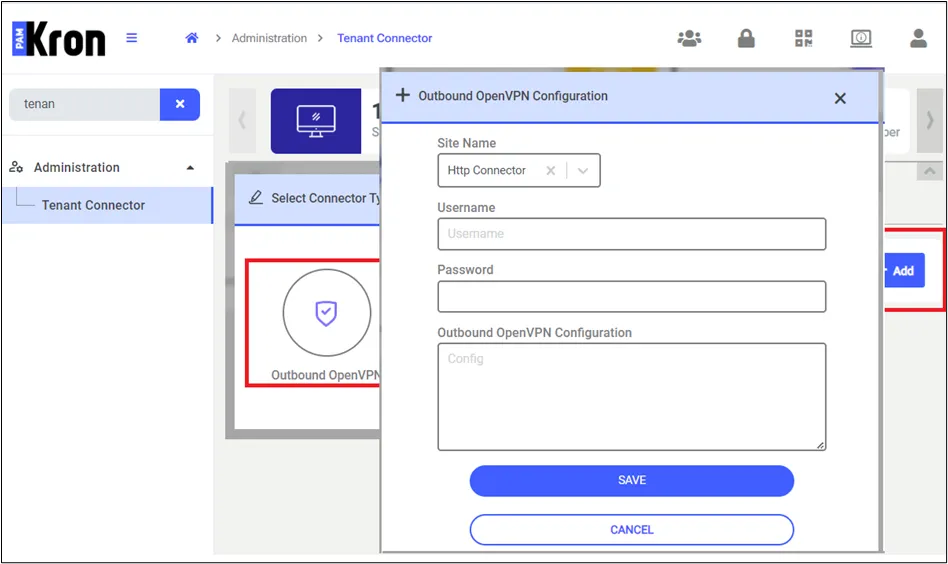The height and width of the screenshot is (564, 948).
Task: Open Administration breadcrumb link
Action: [x=269, y=38]
